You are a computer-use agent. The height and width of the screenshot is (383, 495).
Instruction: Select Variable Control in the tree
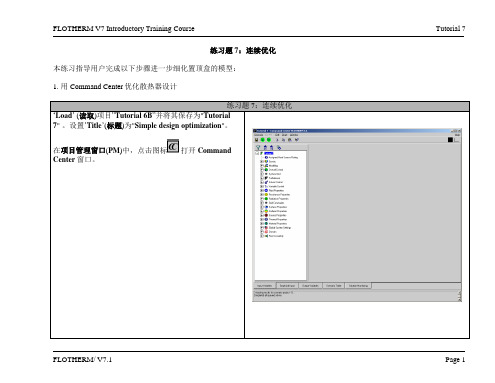click(x=276, y=186)
